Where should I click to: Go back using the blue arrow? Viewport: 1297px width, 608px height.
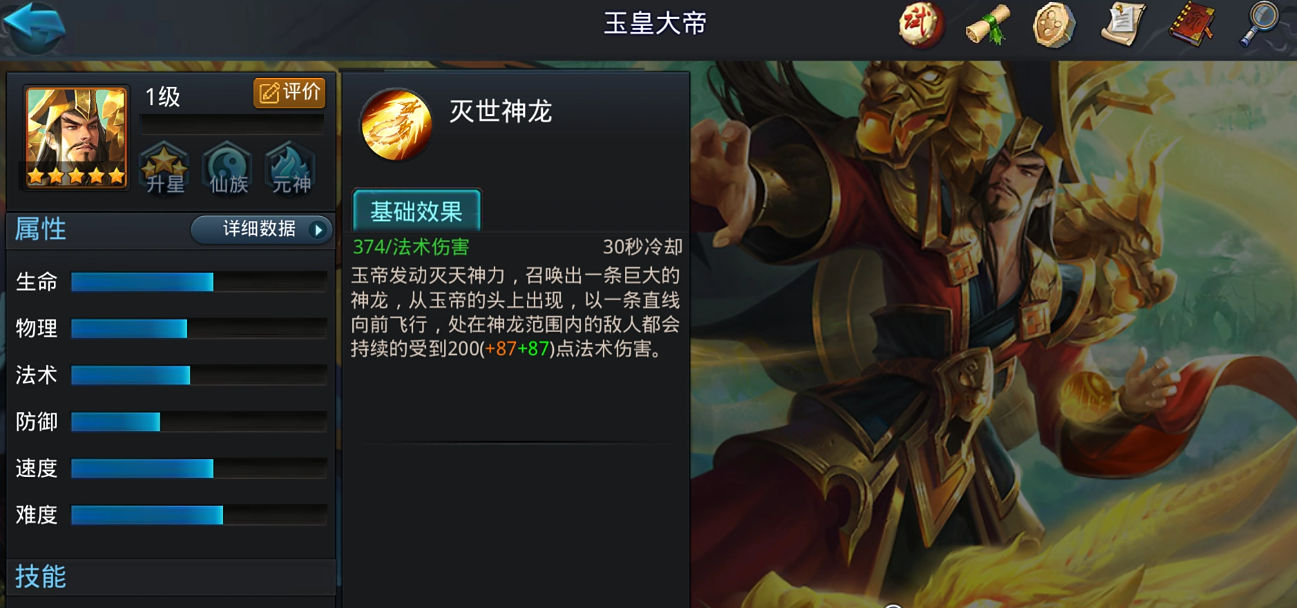click(35, 26)
